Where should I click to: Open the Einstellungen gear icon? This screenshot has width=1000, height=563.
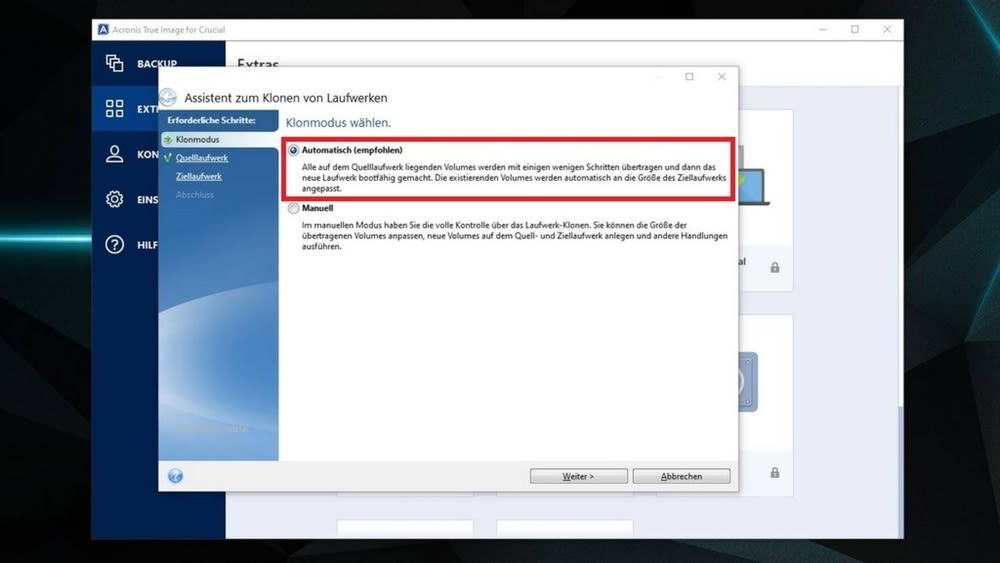115,199
